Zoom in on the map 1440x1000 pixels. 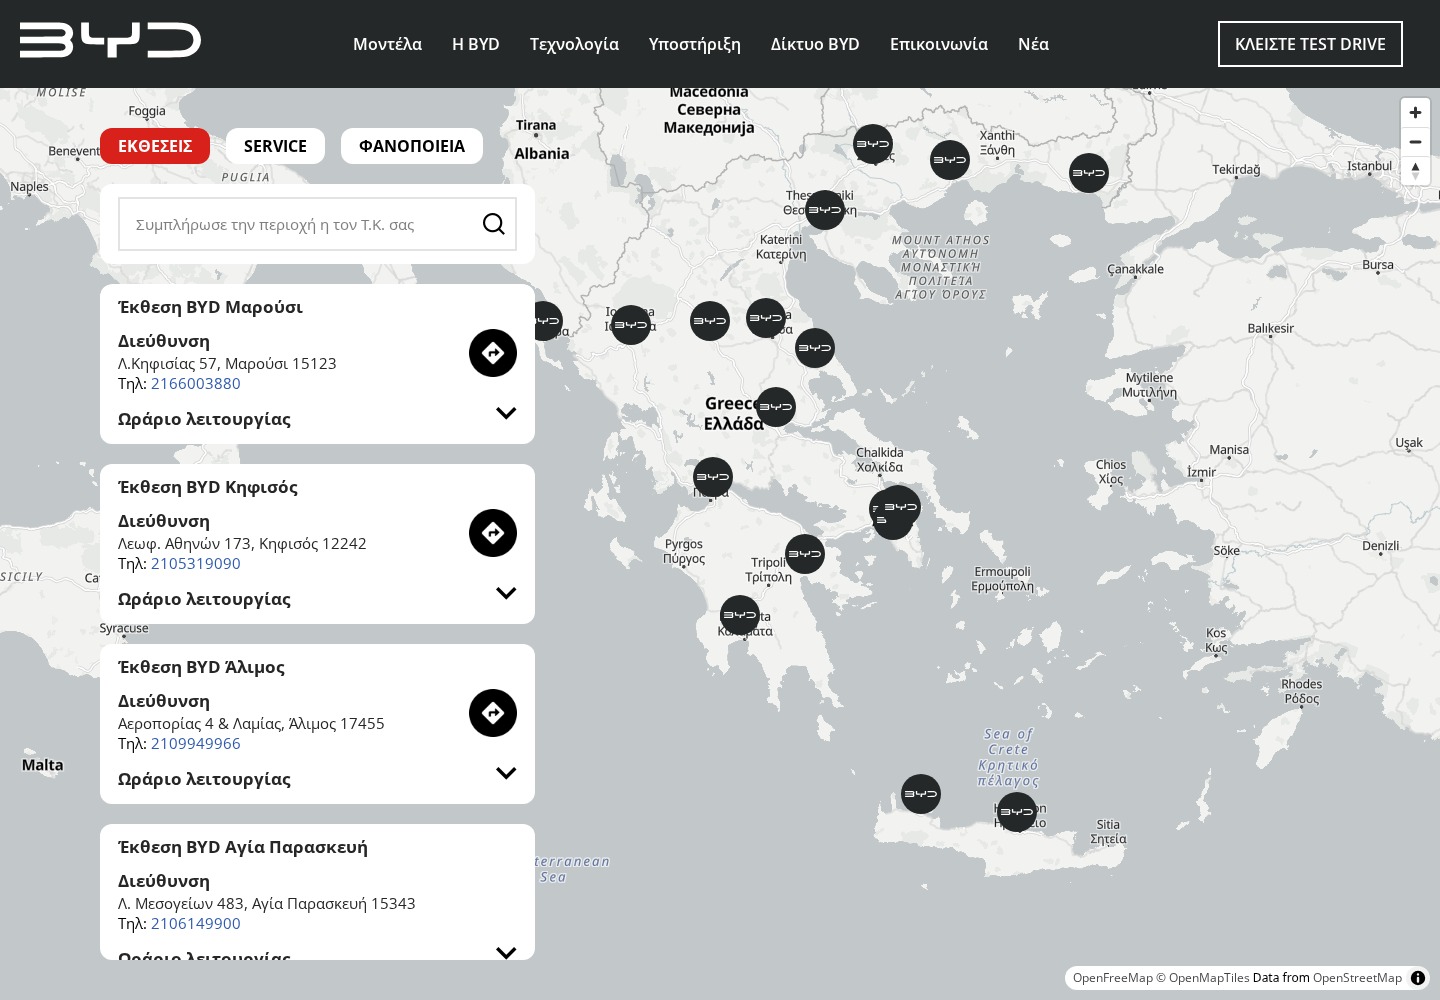coord(1415,113)
